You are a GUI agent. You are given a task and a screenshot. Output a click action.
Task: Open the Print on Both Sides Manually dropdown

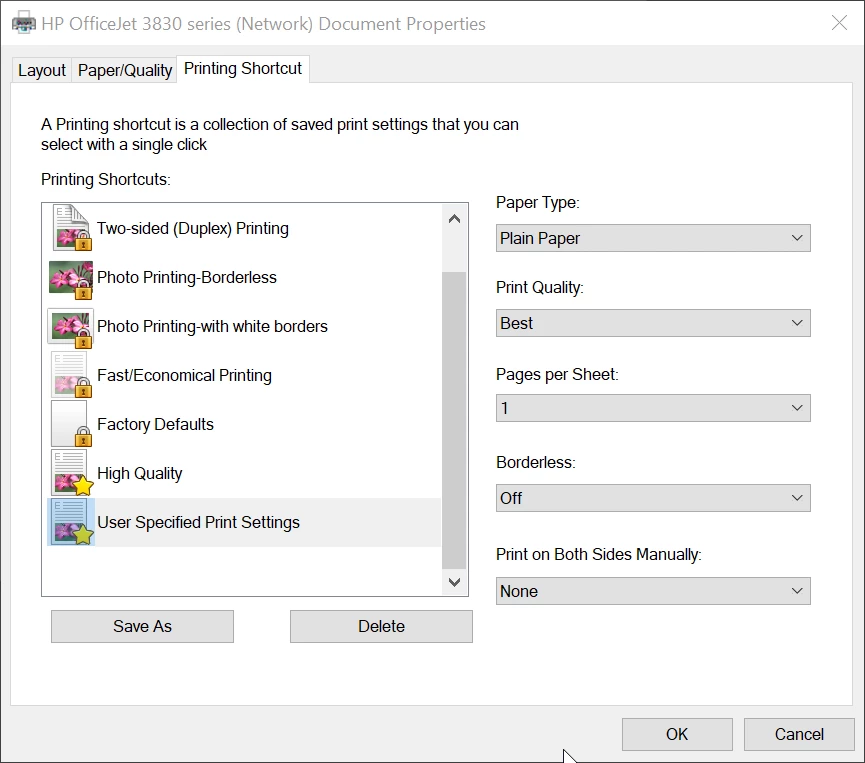click(653, 591)
